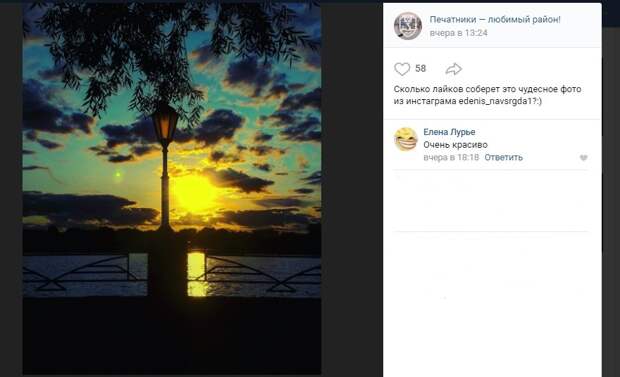Close viewer via dark strip right of panel

(611, 190)
